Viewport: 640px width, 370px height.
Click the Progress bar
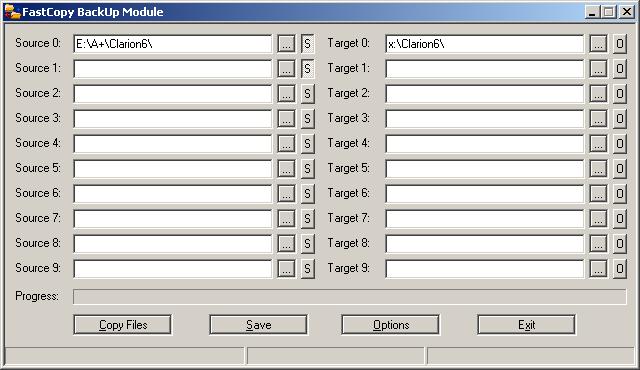point(350,297)
